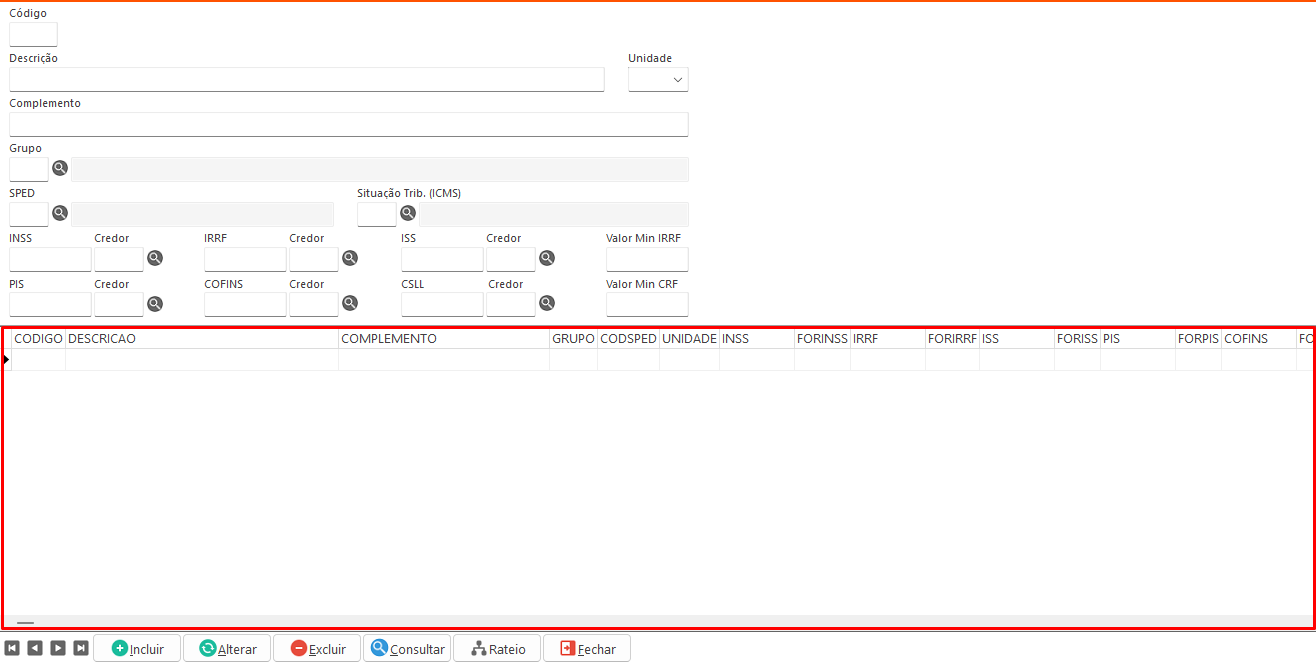Go to the first record

(x=12, y=648)
